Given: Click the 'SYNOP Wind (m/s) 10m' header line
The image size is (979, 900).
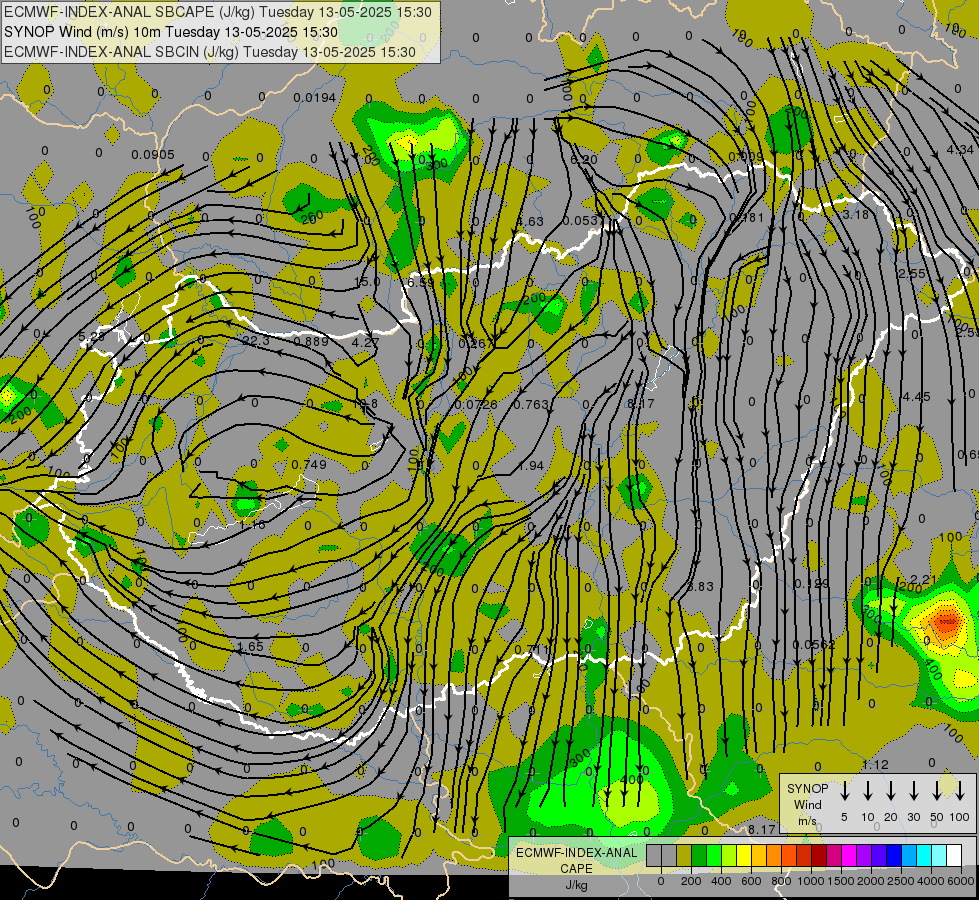Looking at the screenshot, I should pyautogui.click(x=170, y=32).
